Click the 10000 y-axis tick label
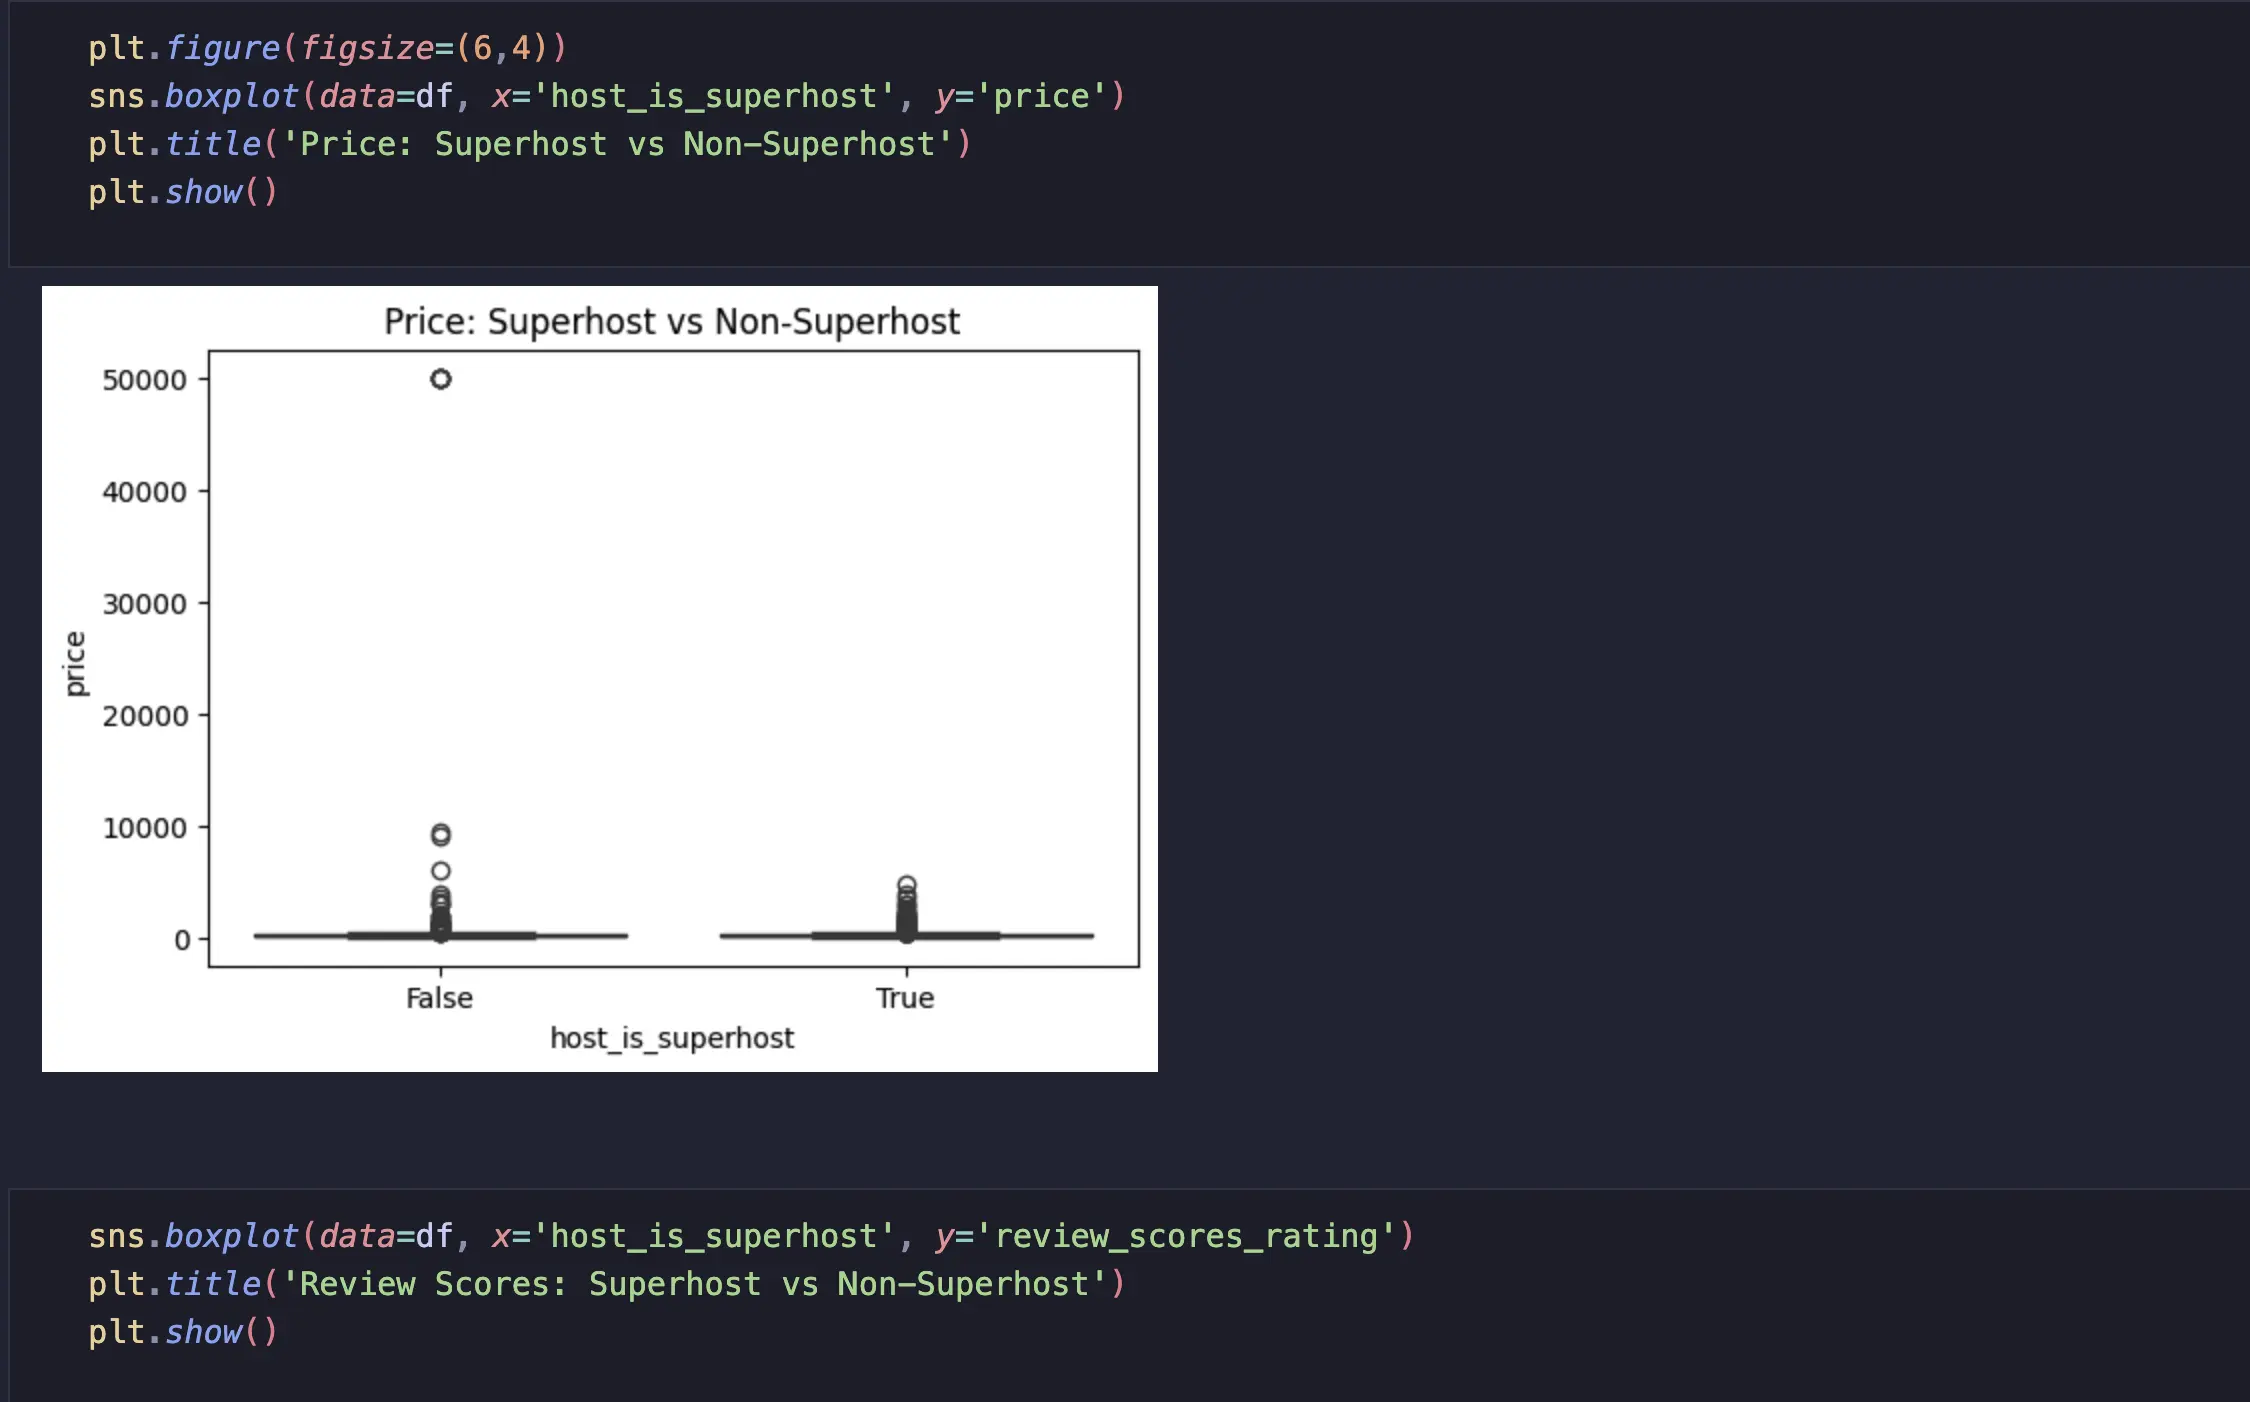Viewport: 2250px width, 1402px height. tap(144, 828)
